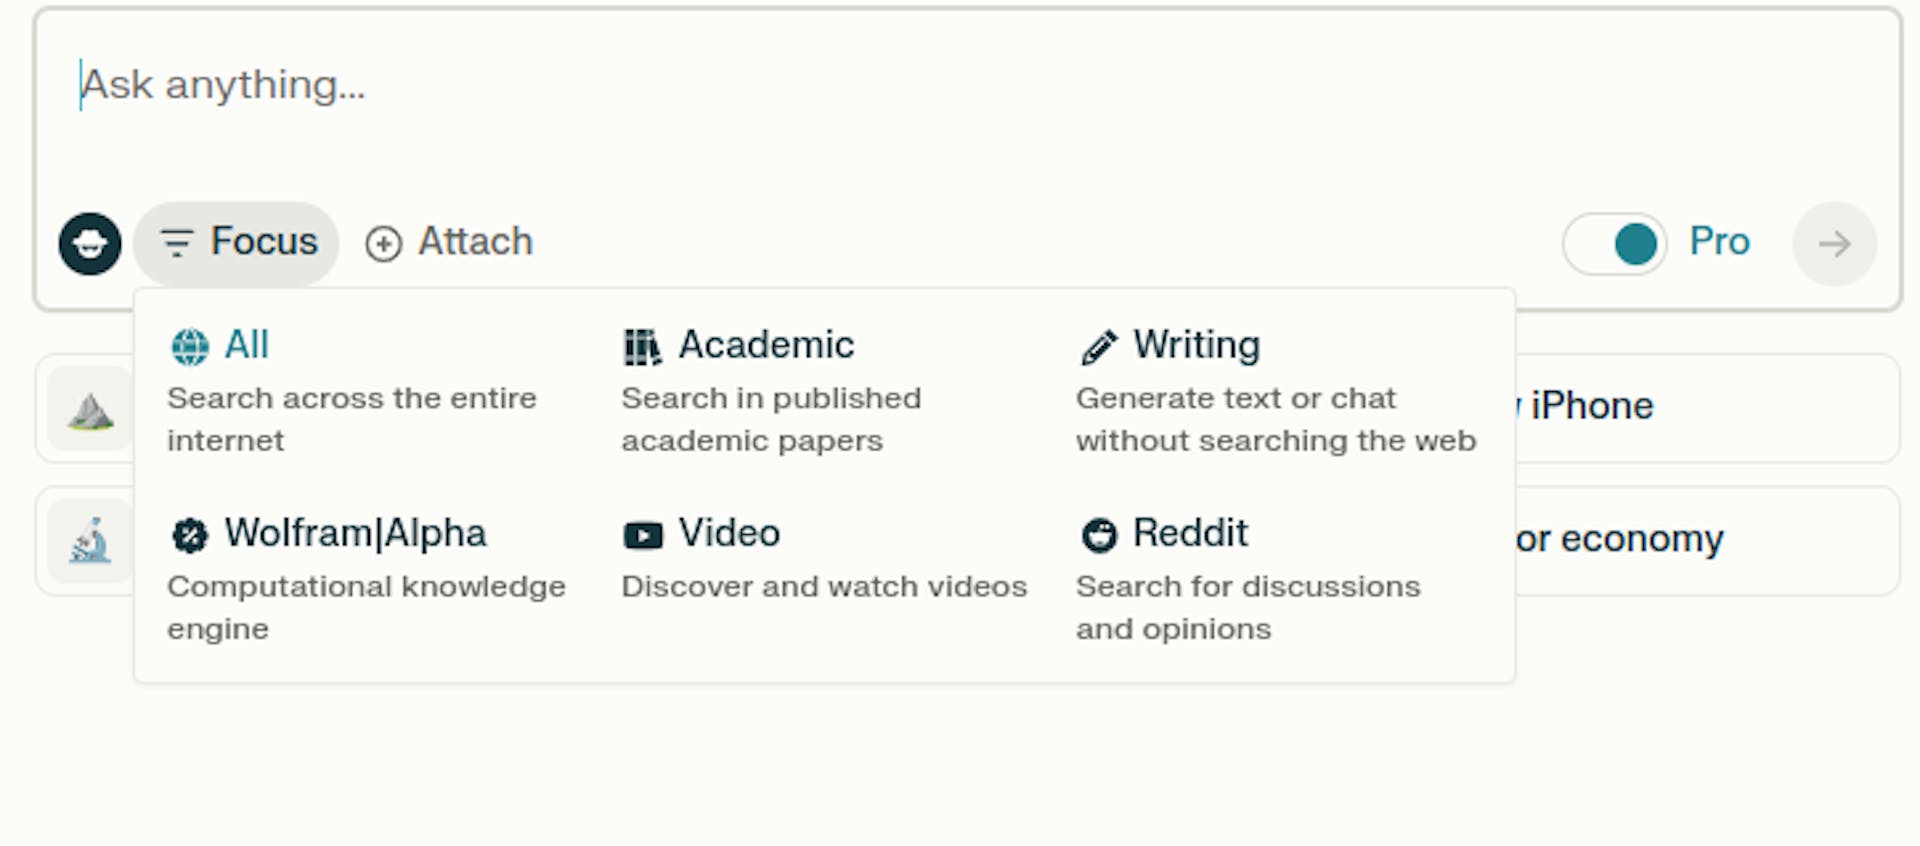
Task: Click the Attach button
Action: tap(448, 243)
